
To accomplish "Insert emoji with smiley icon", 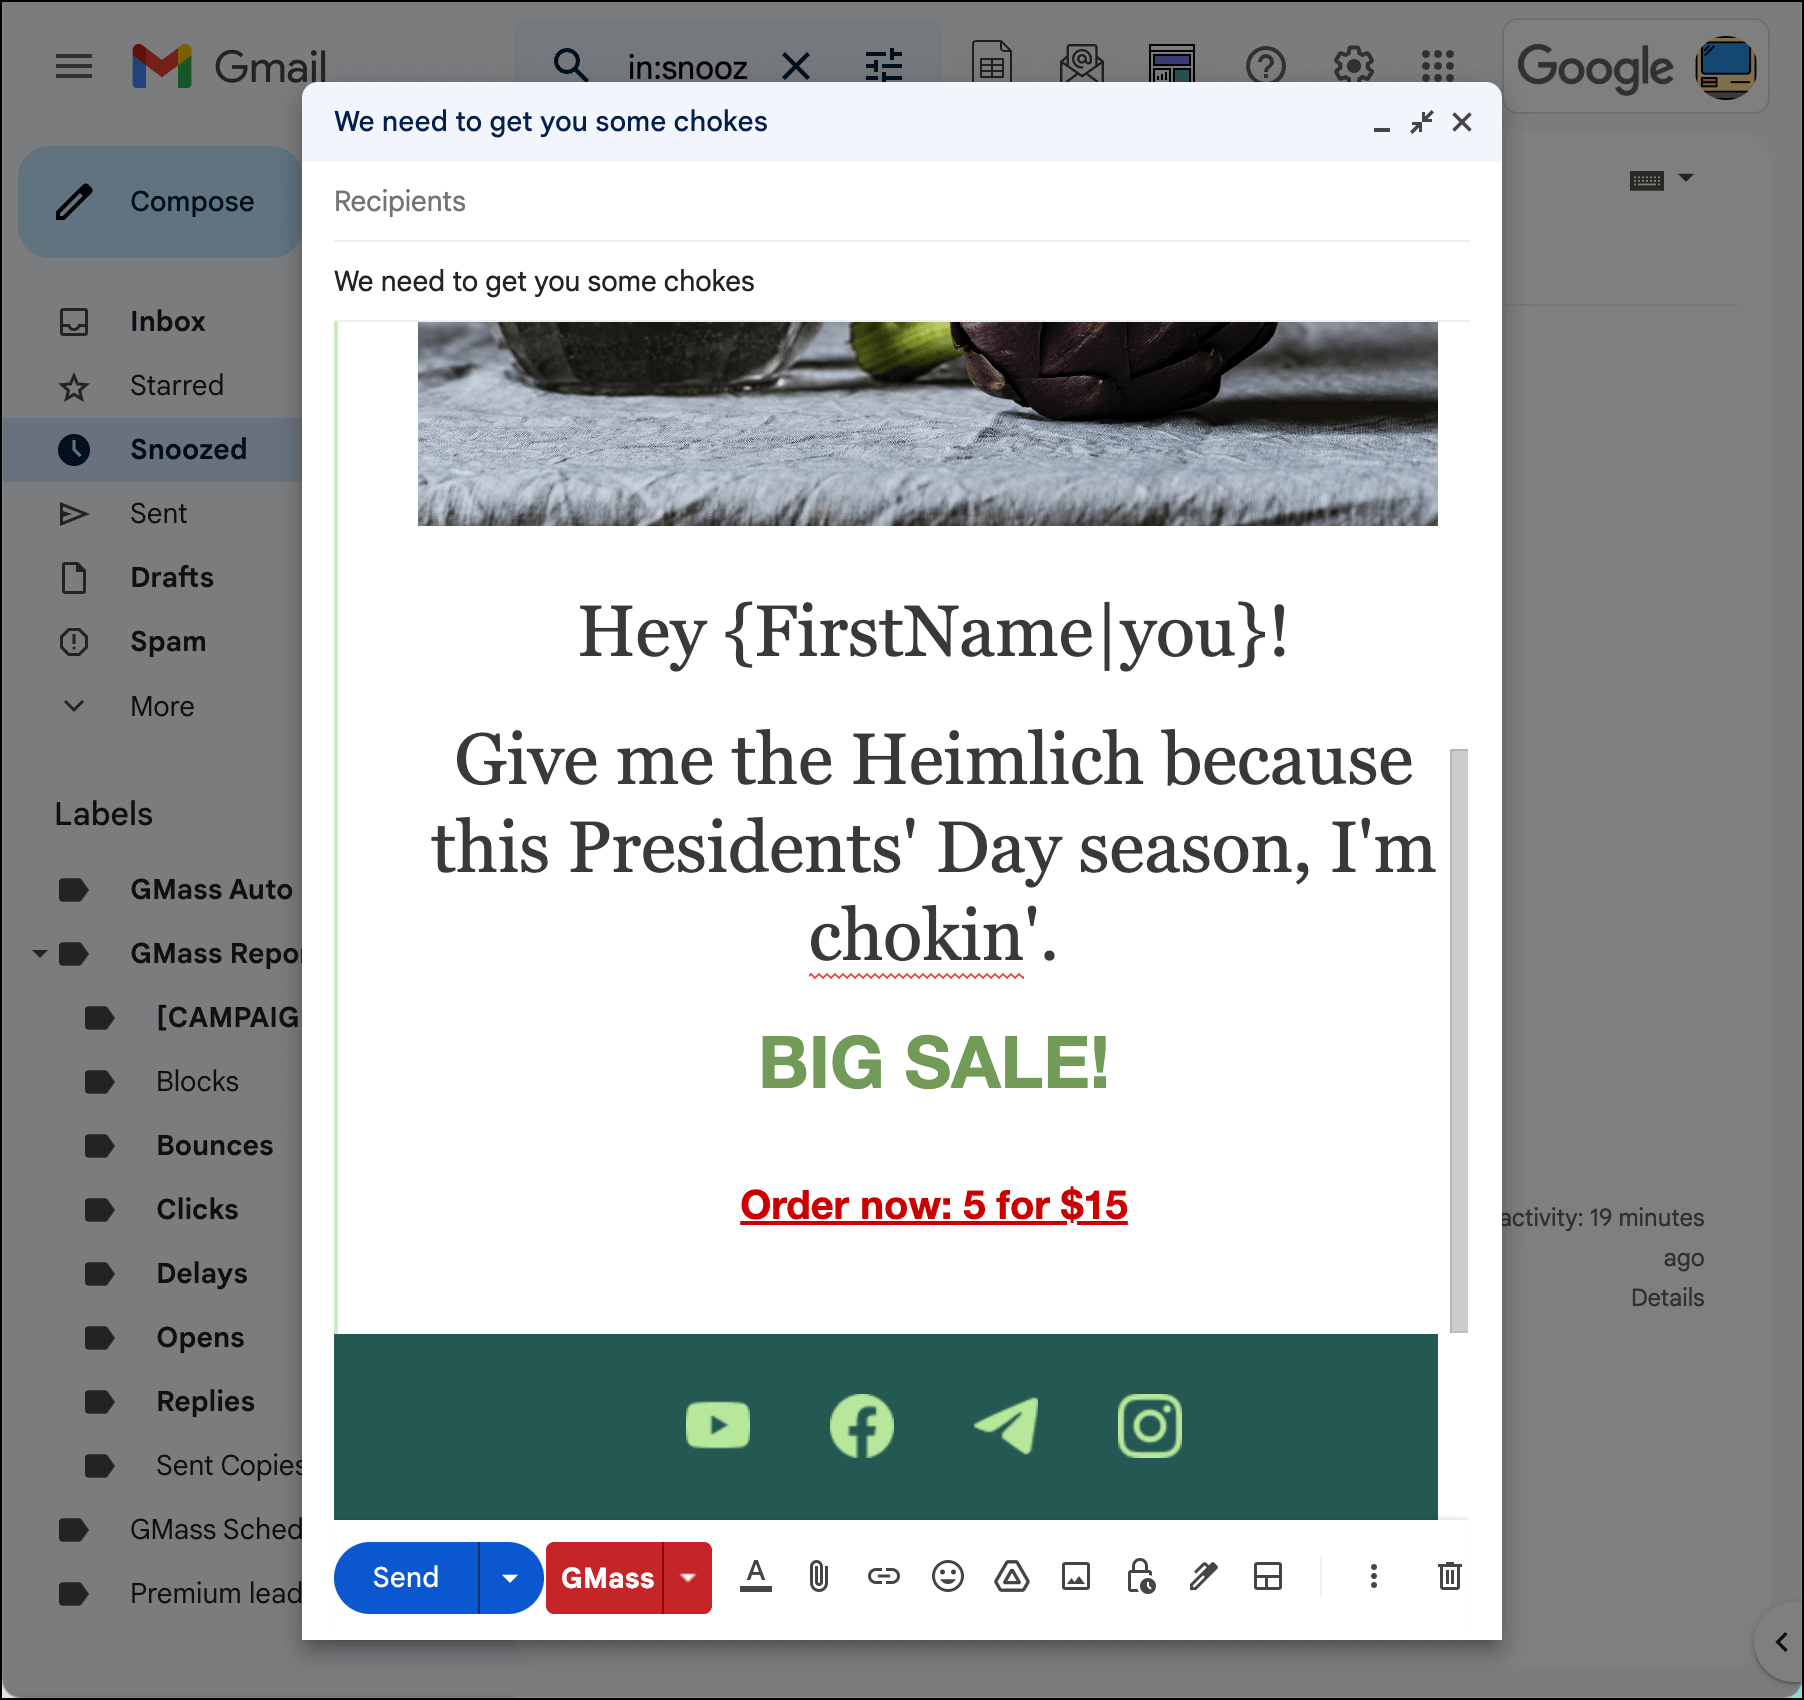I will [x=948, y=1578].
